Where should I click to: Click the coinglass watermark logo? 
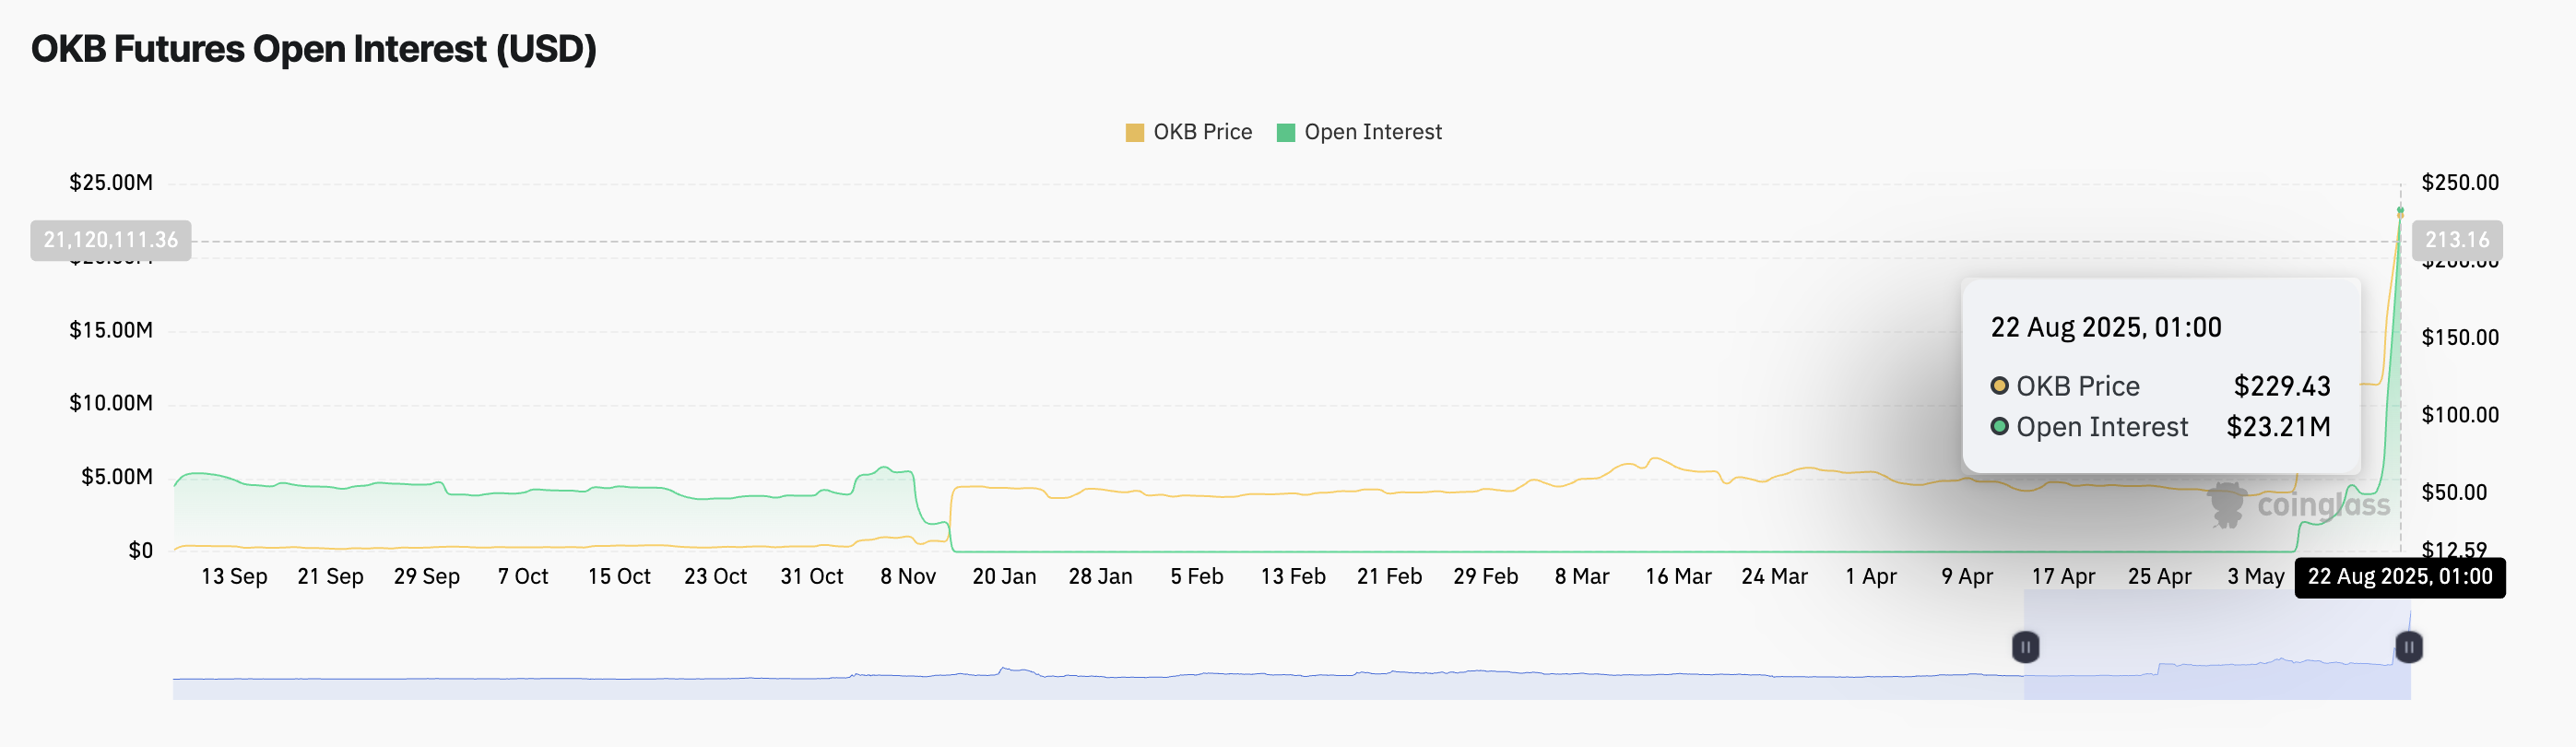tap(2298, 505)
